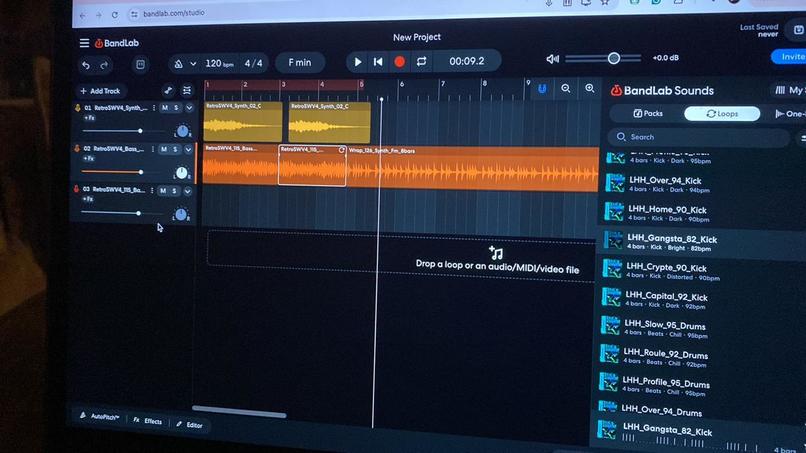Viewport: 806px width, 453px height.
Task: Switch to the One-shots tab
Action: 789,114
